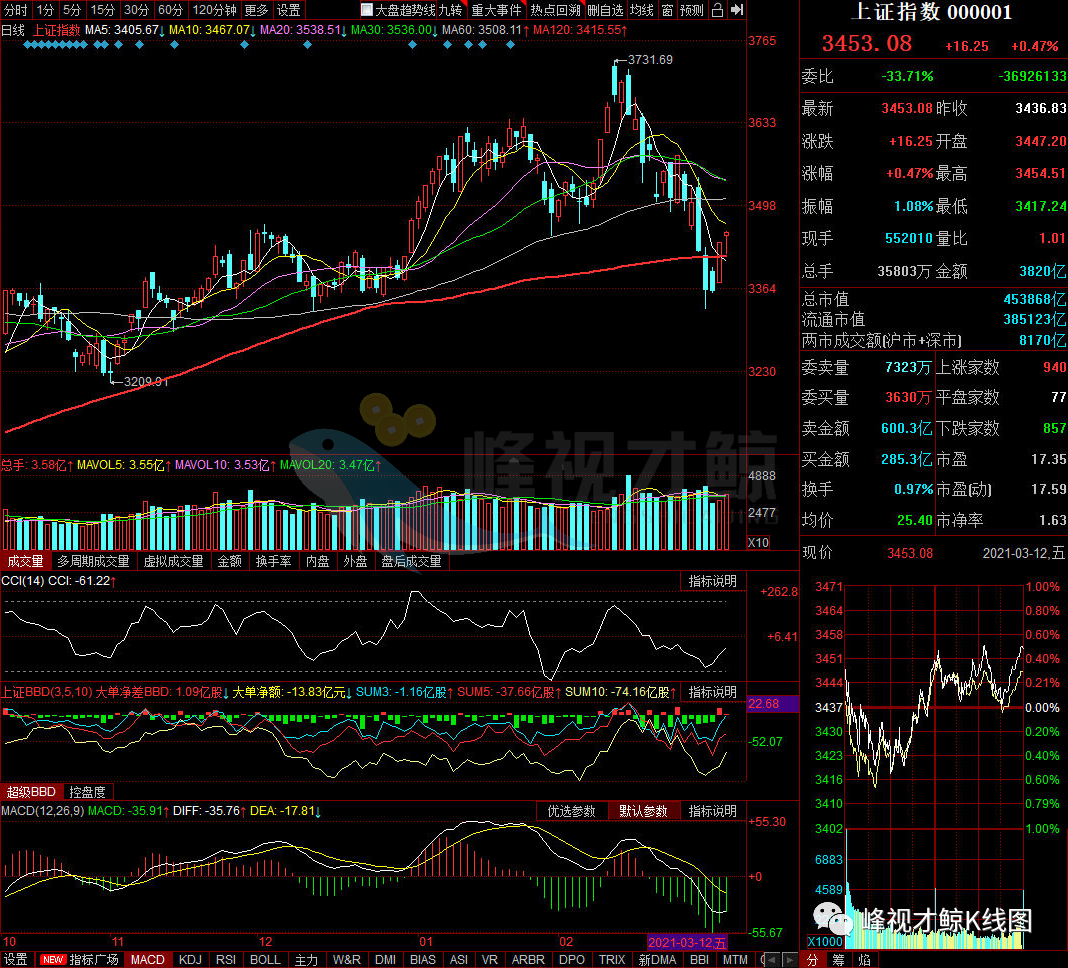Select the ASI indicator tab

point(459,960)
